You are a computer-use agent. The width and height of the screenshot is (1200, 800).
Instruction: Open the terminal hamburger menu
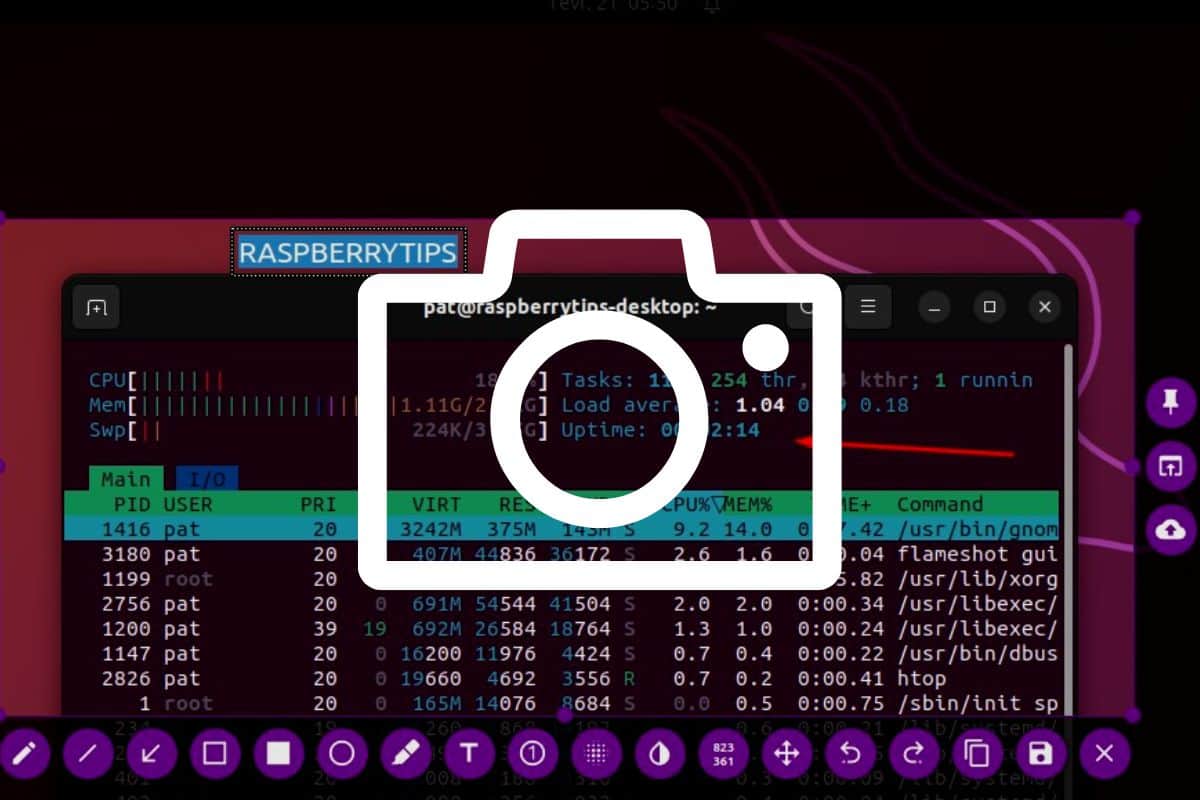tap(868, 307)
